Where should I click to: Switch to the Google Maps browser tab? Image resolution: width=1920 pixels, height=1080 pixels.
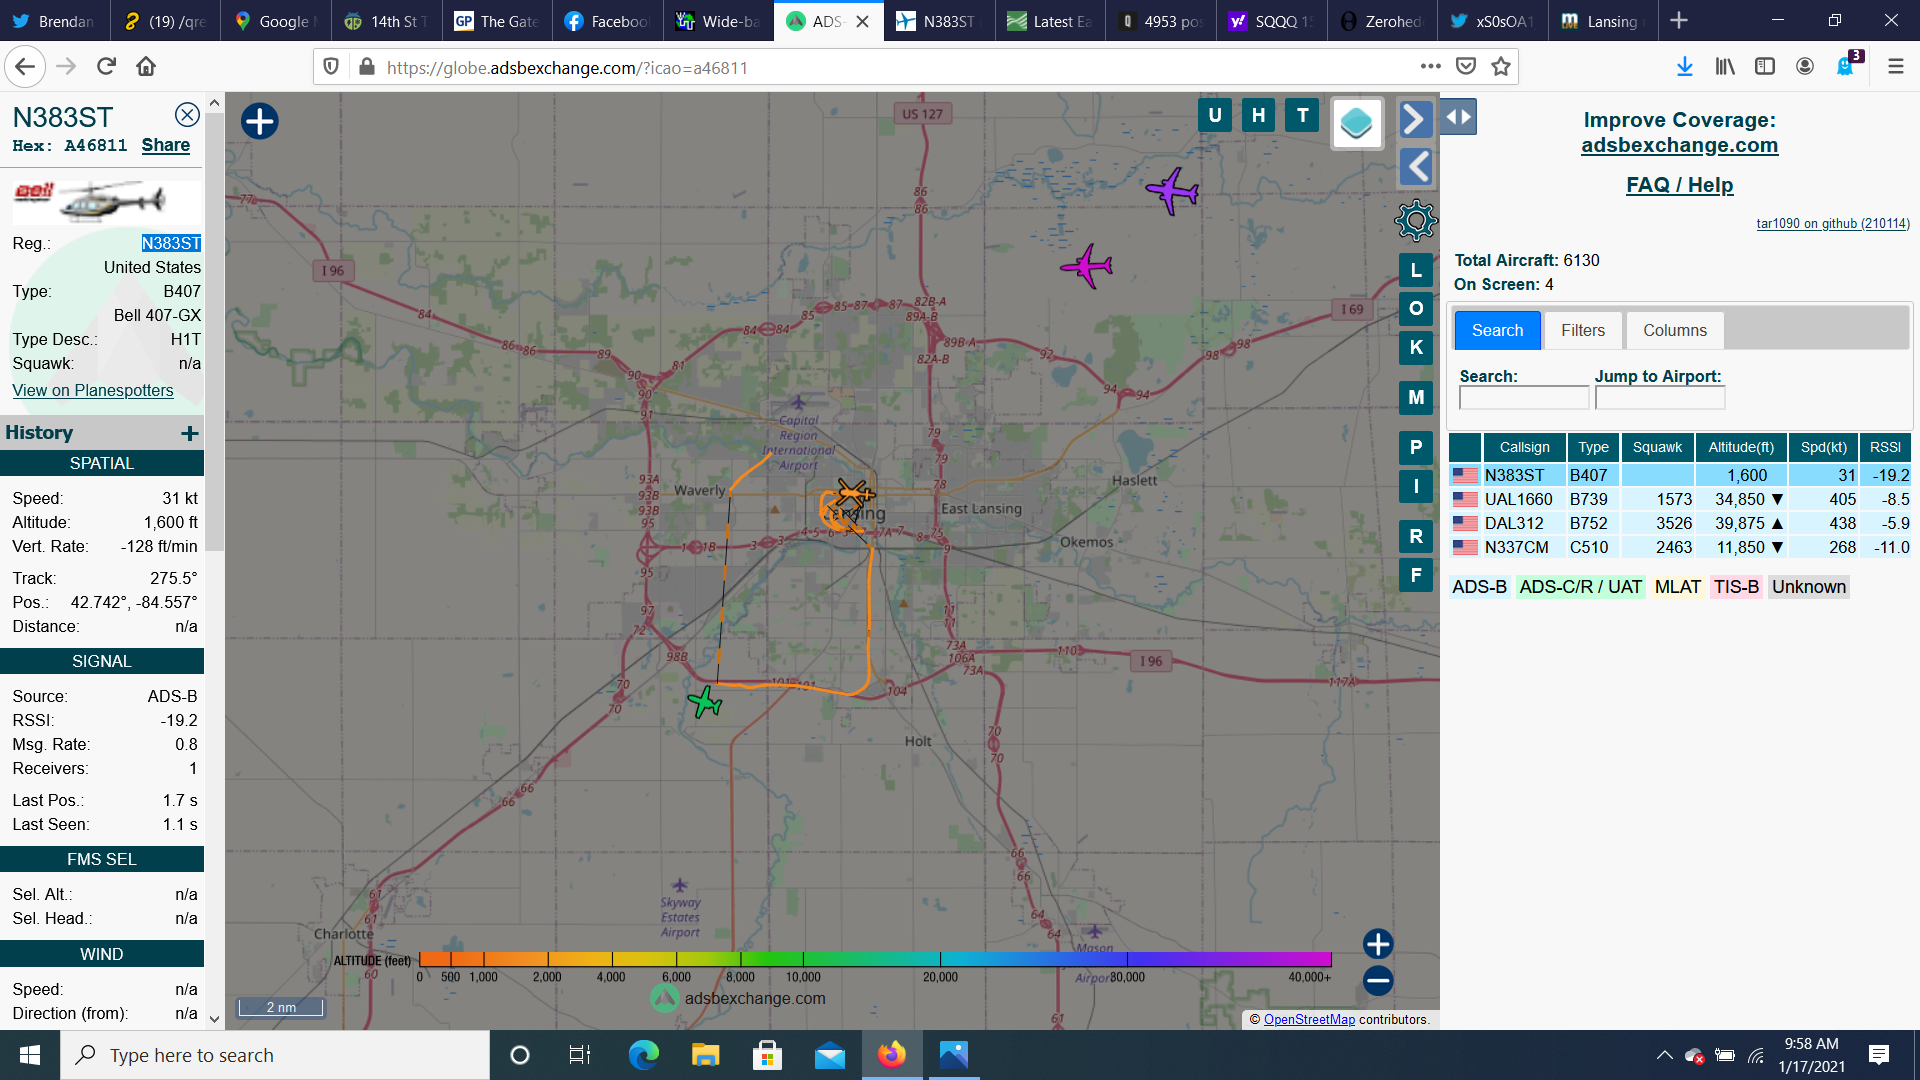274,21
